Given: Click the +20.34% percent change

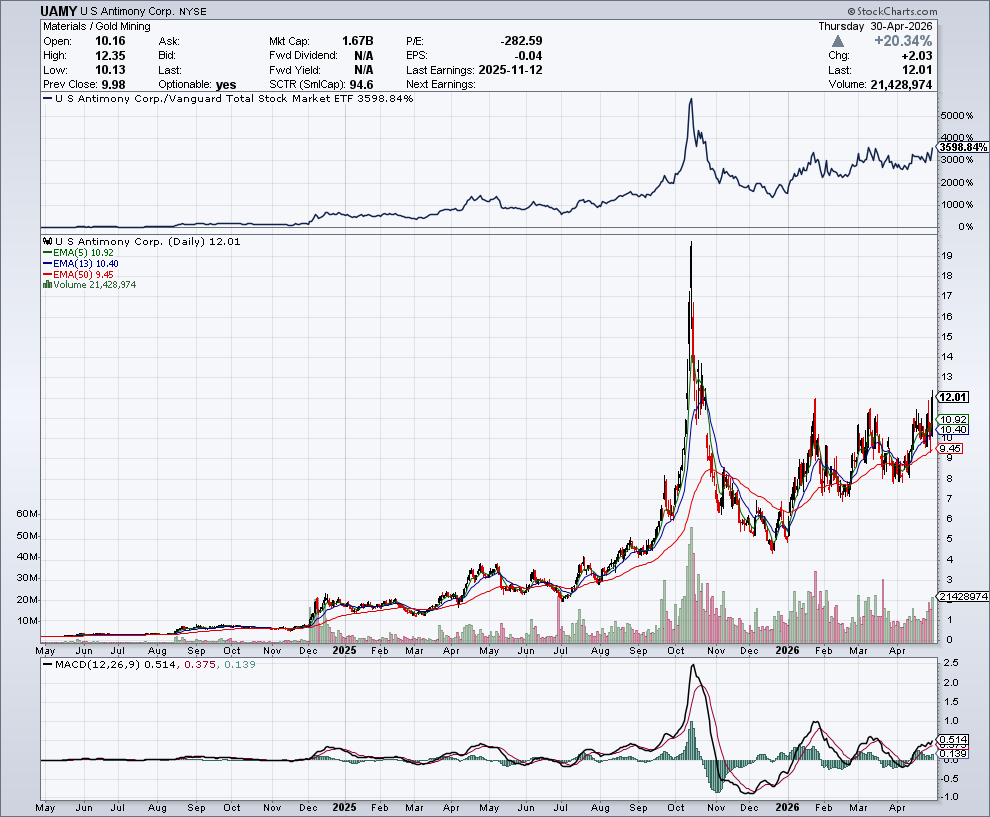Looking at the screenshot, I should point(903,41).
